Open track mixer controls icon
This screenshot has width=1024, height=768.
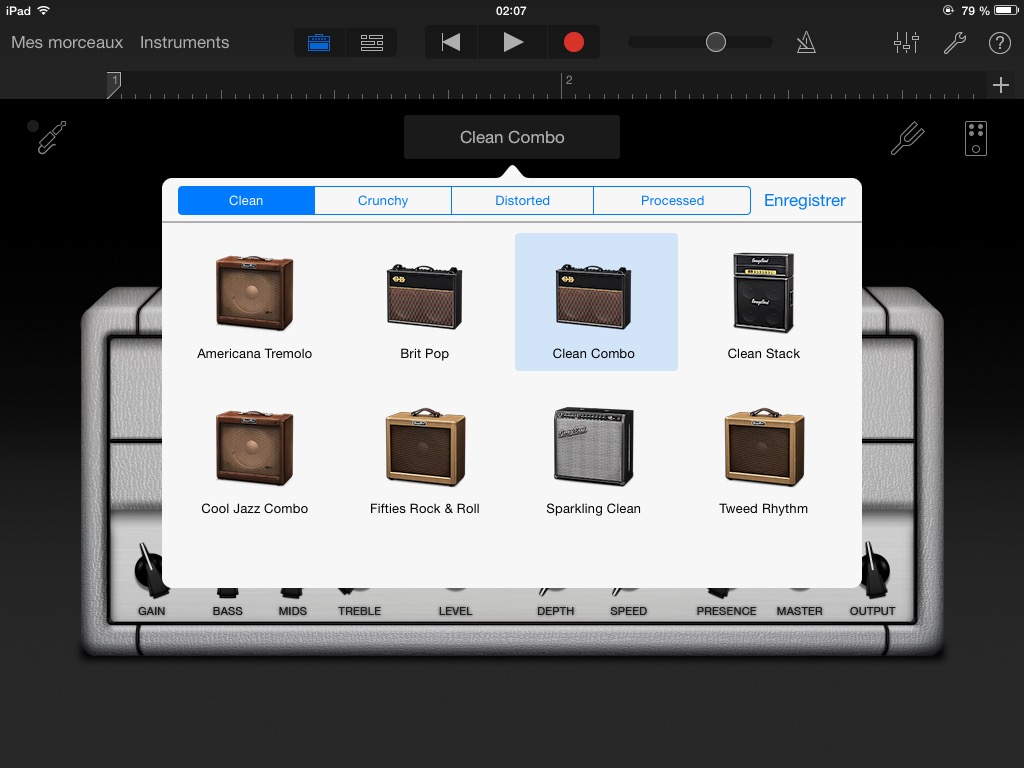click(x=906, y=42)
